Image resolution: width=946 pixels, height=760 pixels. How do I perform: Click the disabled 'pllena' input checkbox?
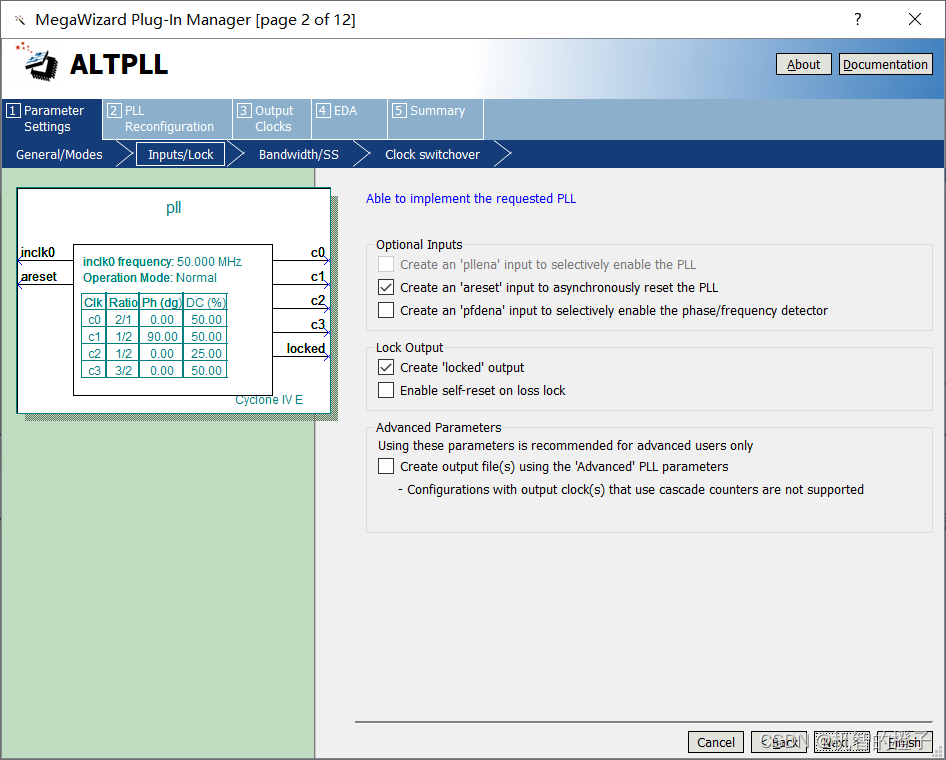click(386, 264)
